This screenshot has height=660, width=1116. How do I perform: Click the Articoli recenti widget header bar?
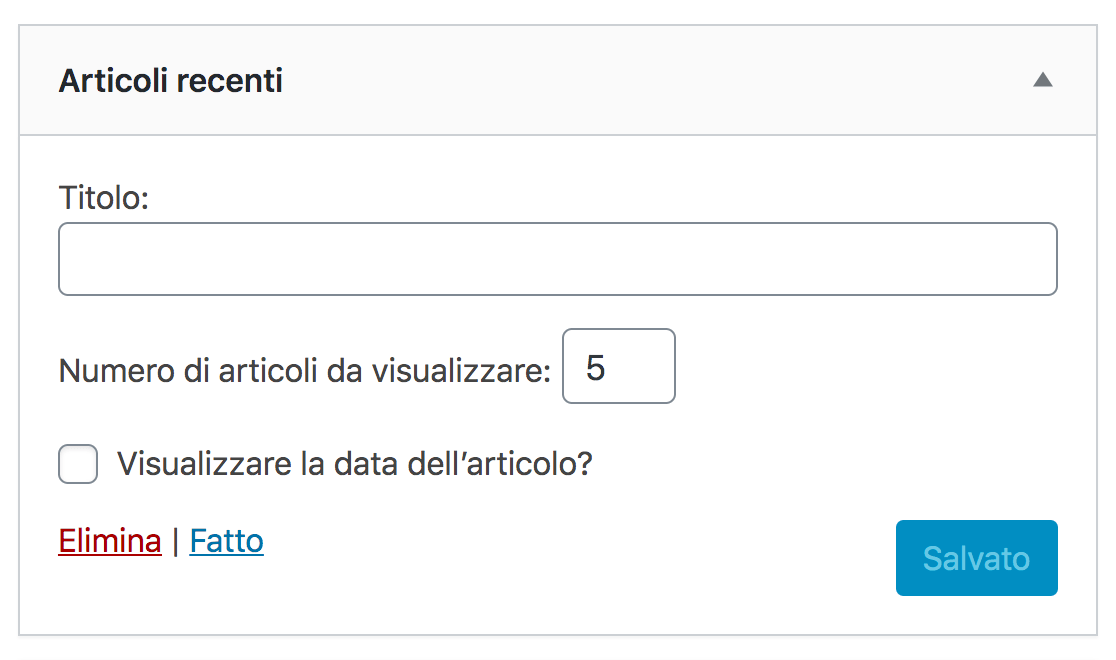point(558,80)
